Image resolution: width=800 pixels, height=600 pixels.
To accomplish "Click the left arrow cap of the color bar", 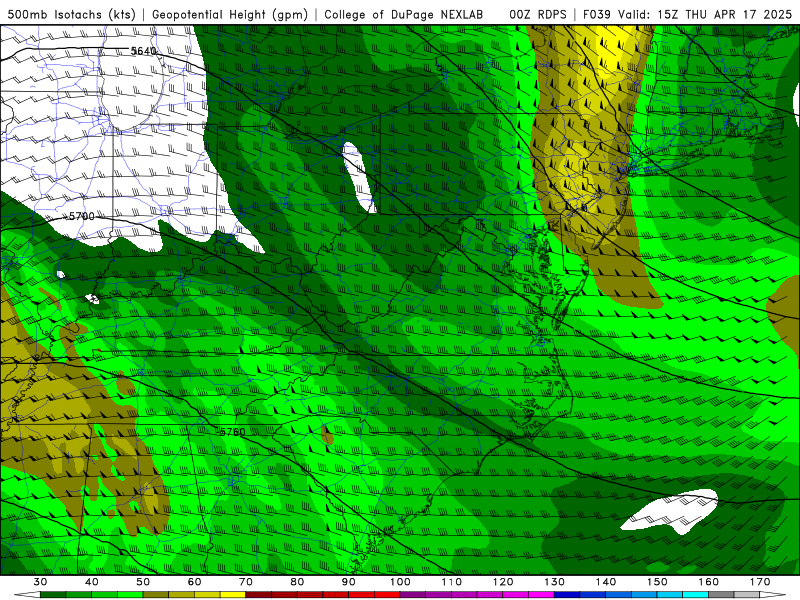I will point(27,595).
